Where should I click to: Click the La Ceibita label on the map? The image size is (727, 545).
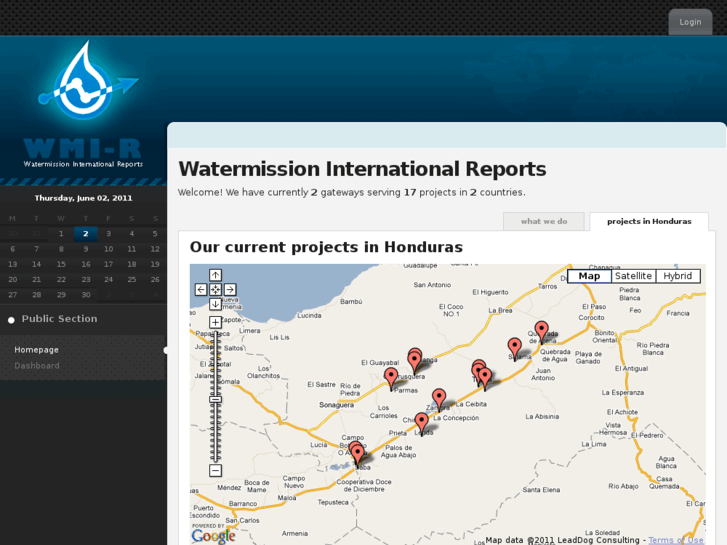[x=471, y=404]
